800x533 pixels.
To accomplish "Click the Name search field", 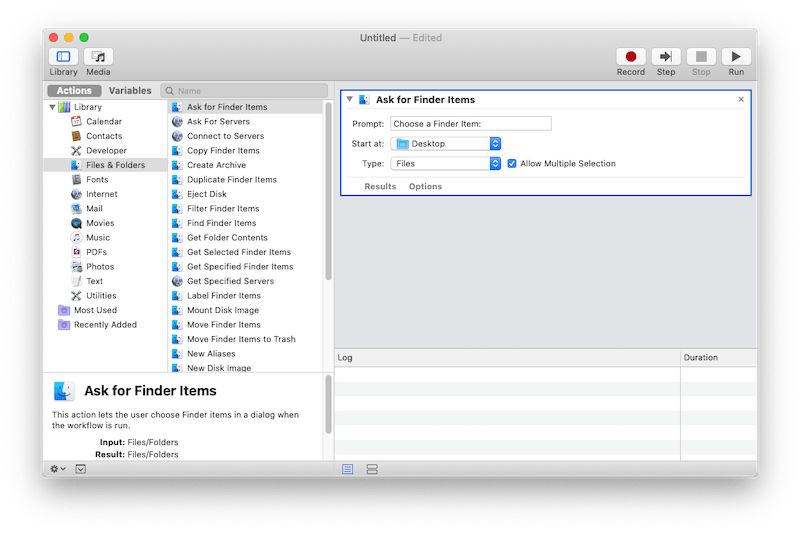I will [x=244, y=91].
